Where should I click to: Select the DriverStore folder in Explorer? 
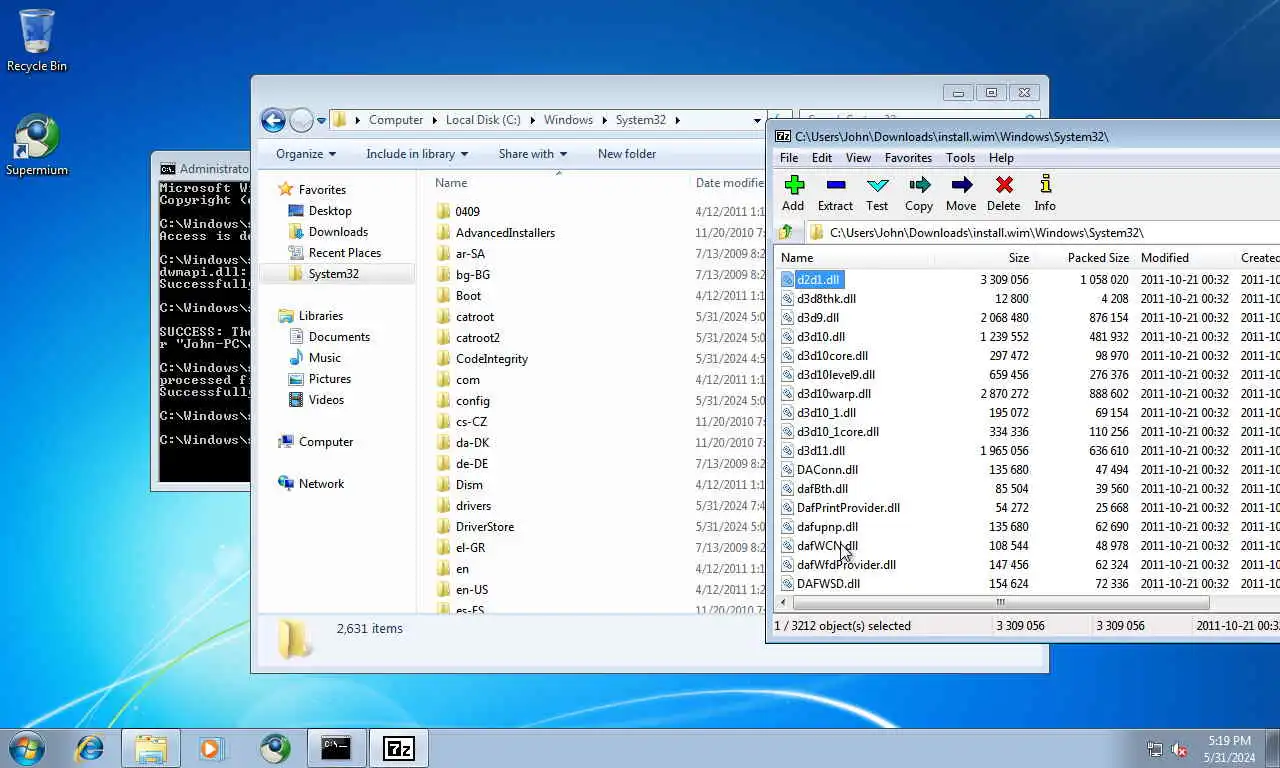[x=484, y=526]
